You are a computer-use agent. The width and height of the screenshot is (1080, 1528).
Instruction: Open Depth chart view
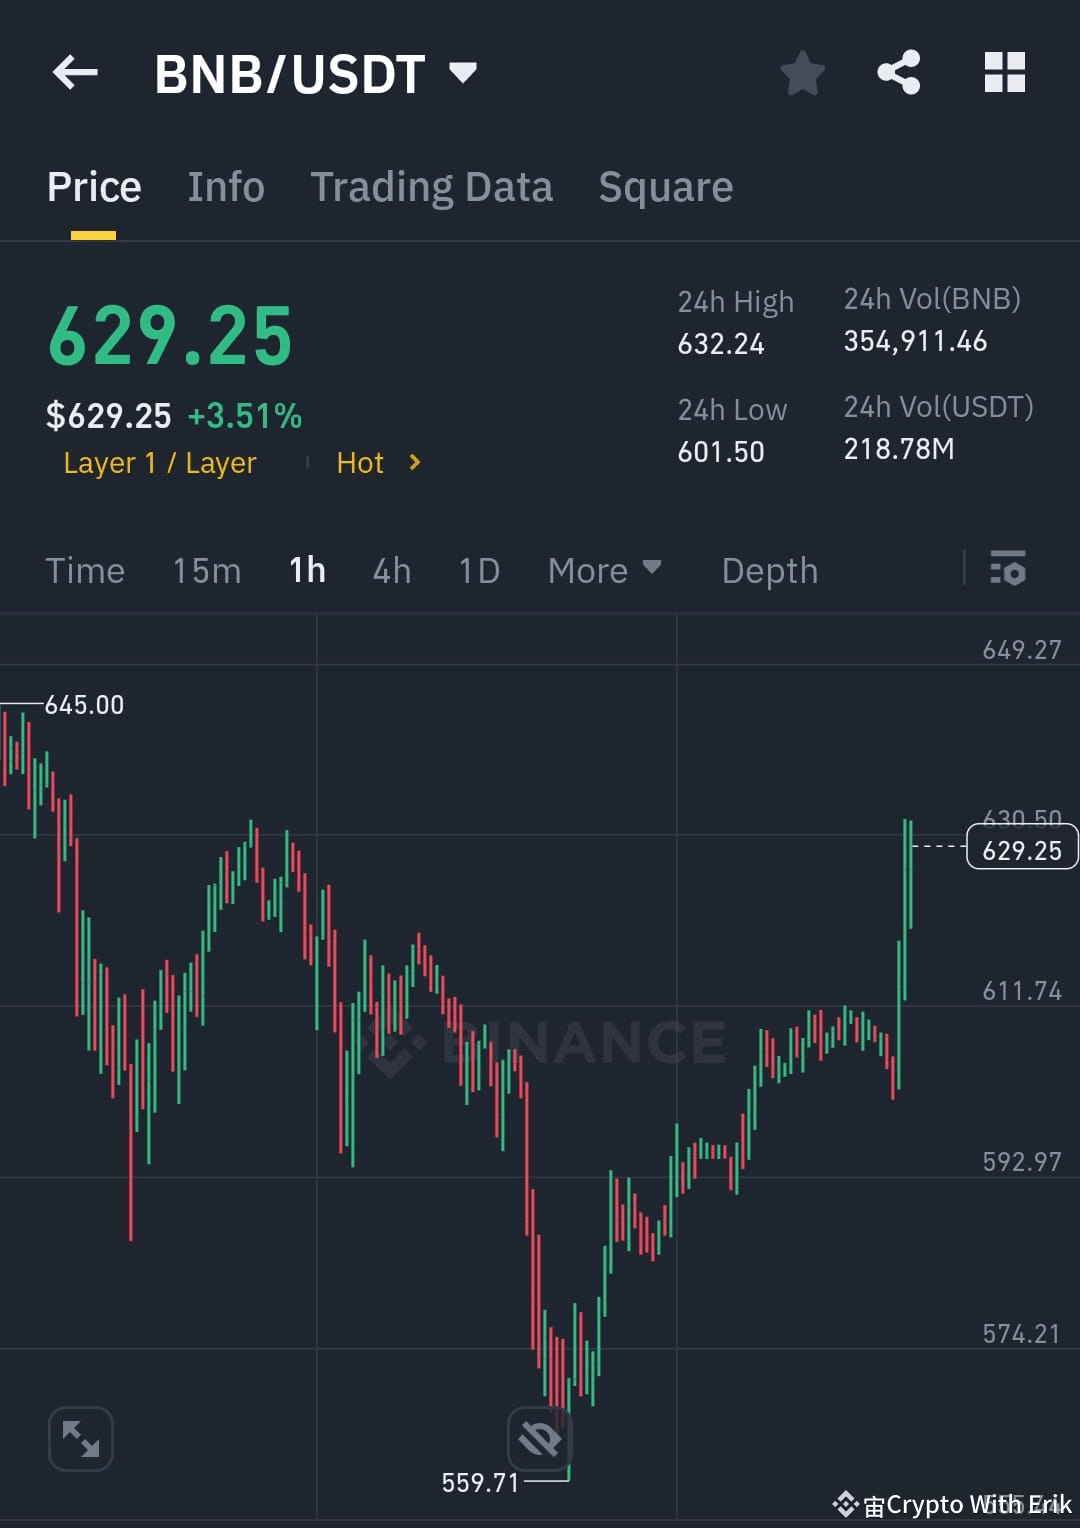[769, 570]
